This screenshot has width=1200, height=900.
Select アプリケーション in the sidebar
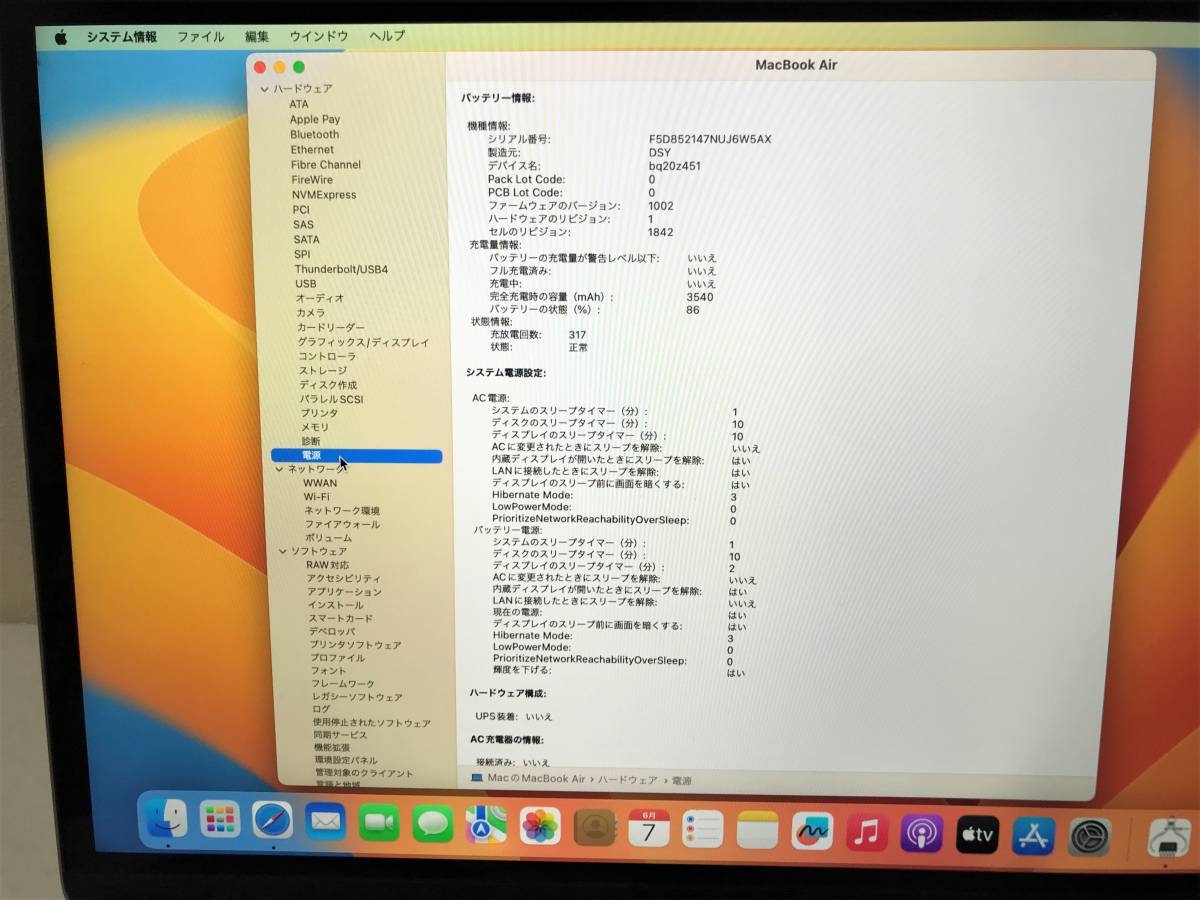point(344,592)
